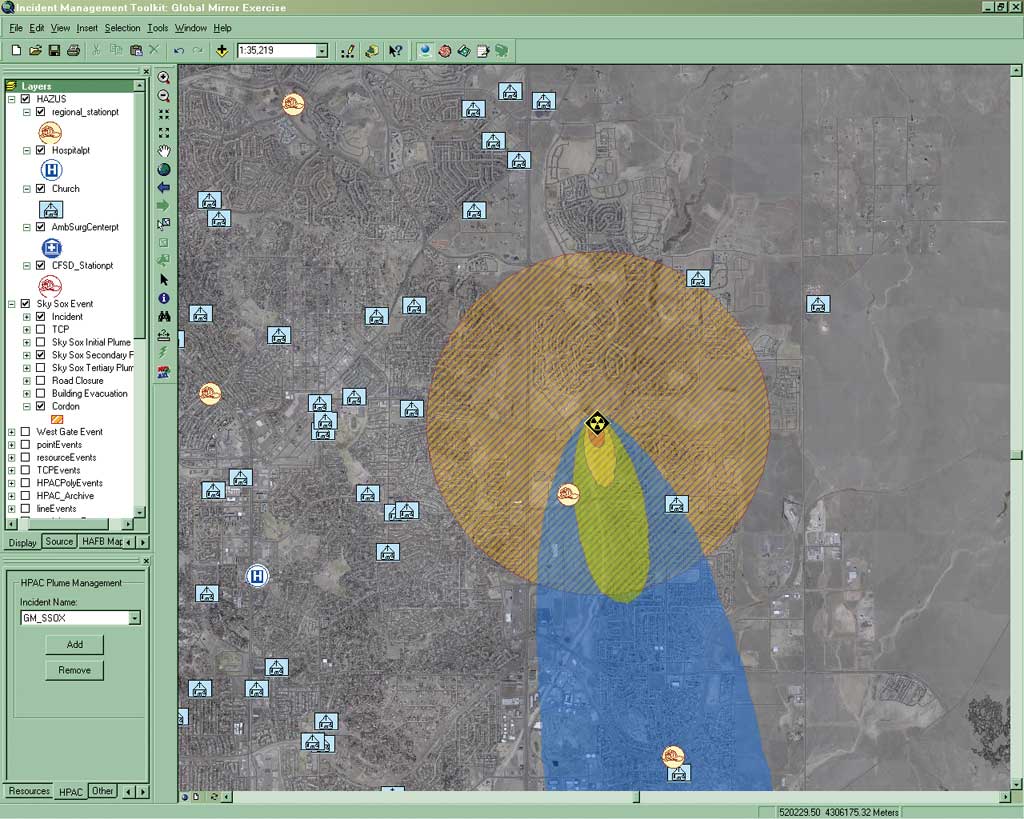Screen dimensions: 1024x819
Task: Toggle the AmbSurgCenterpt layer checkbox
Action: click(x=40, y=227)
